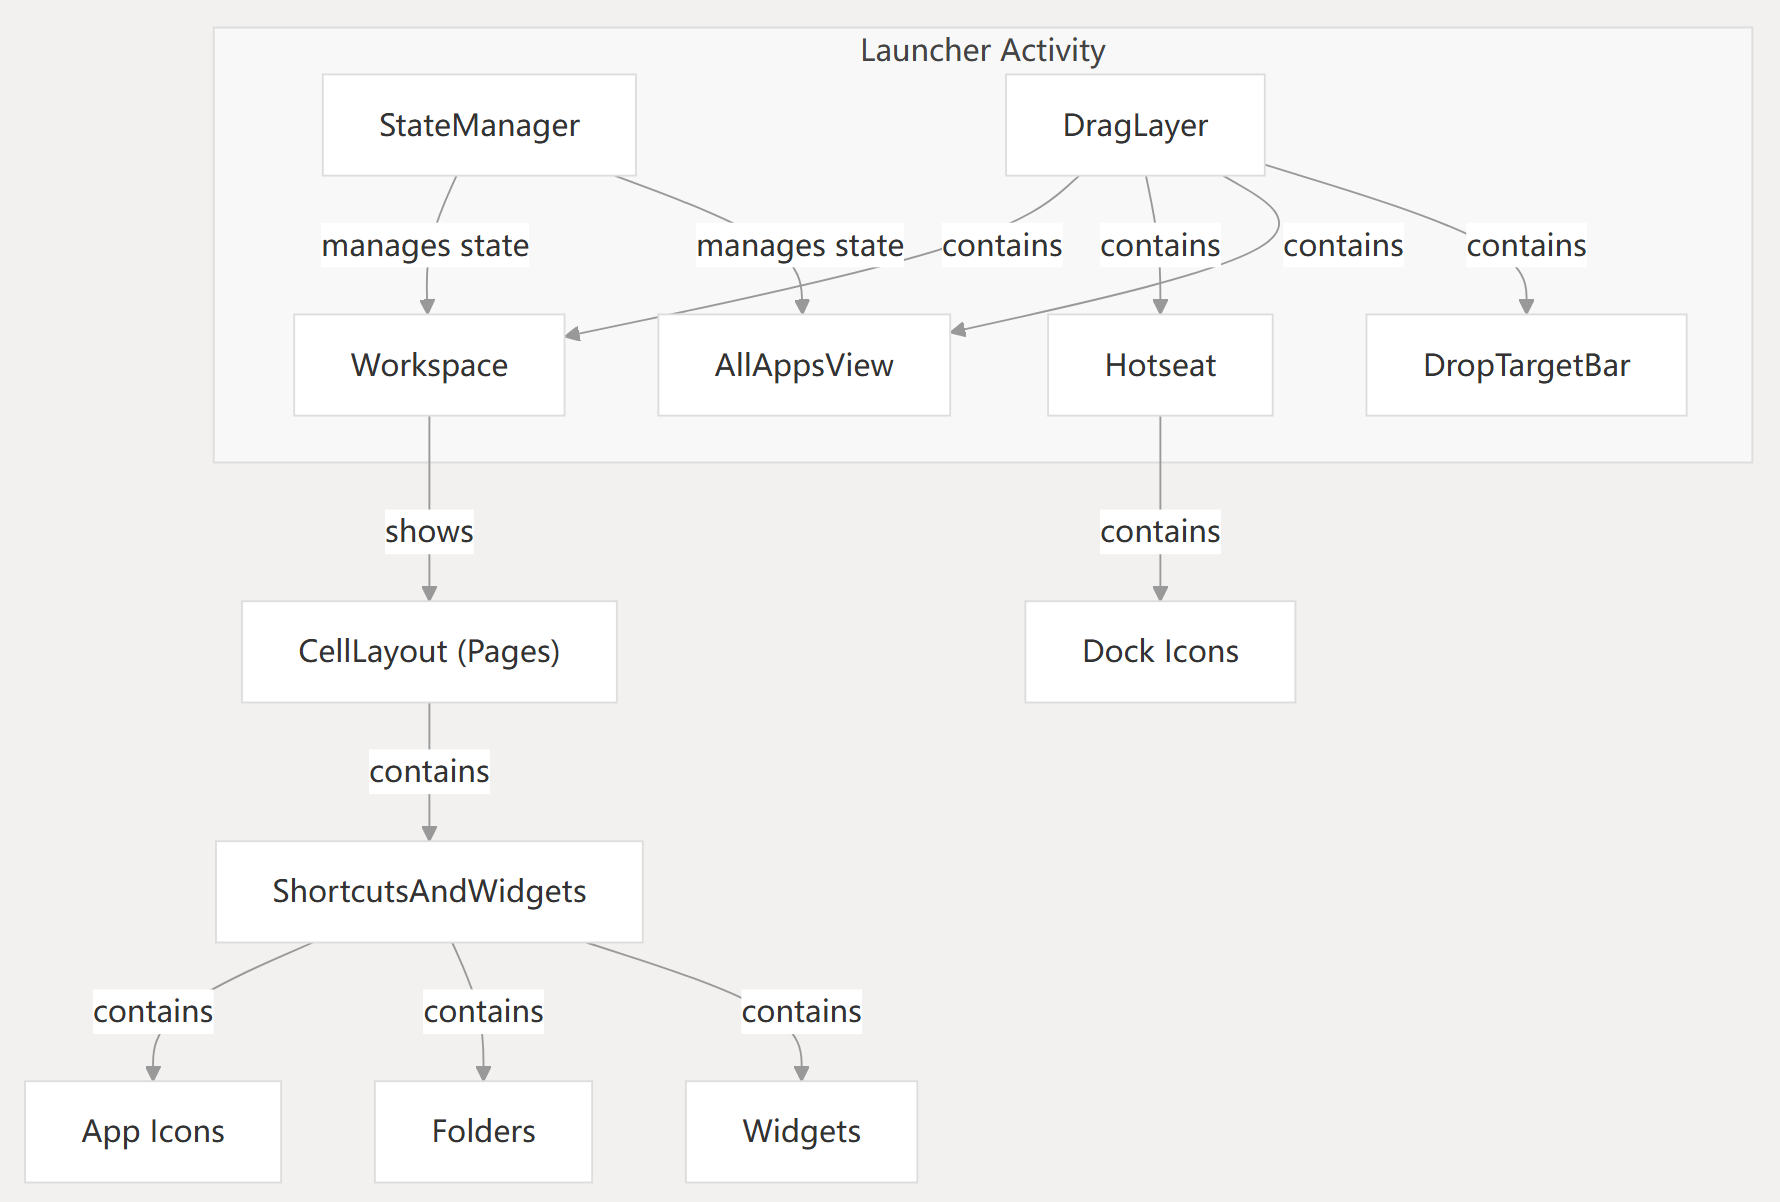Click 'manages state' label pointing to Workspace
This screenshot has width=1780, height=1202.
[x=425, y=245]
